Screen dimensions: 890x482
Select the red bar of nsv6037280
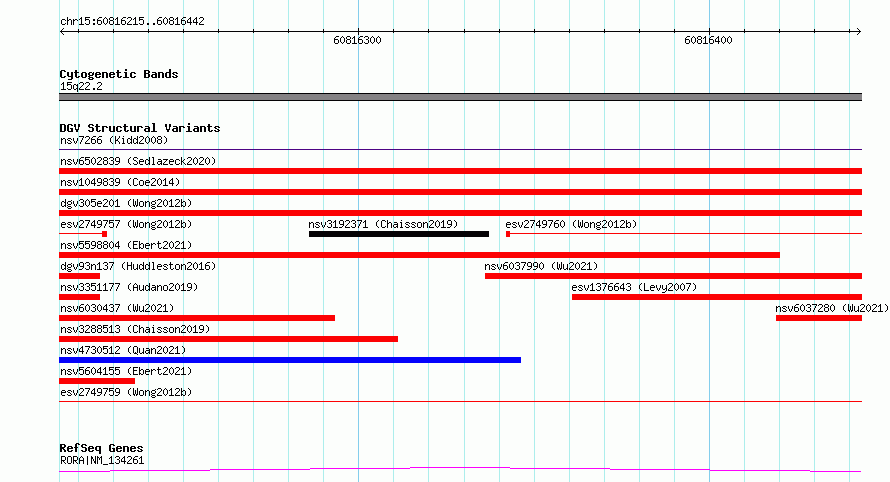[819, 318]
